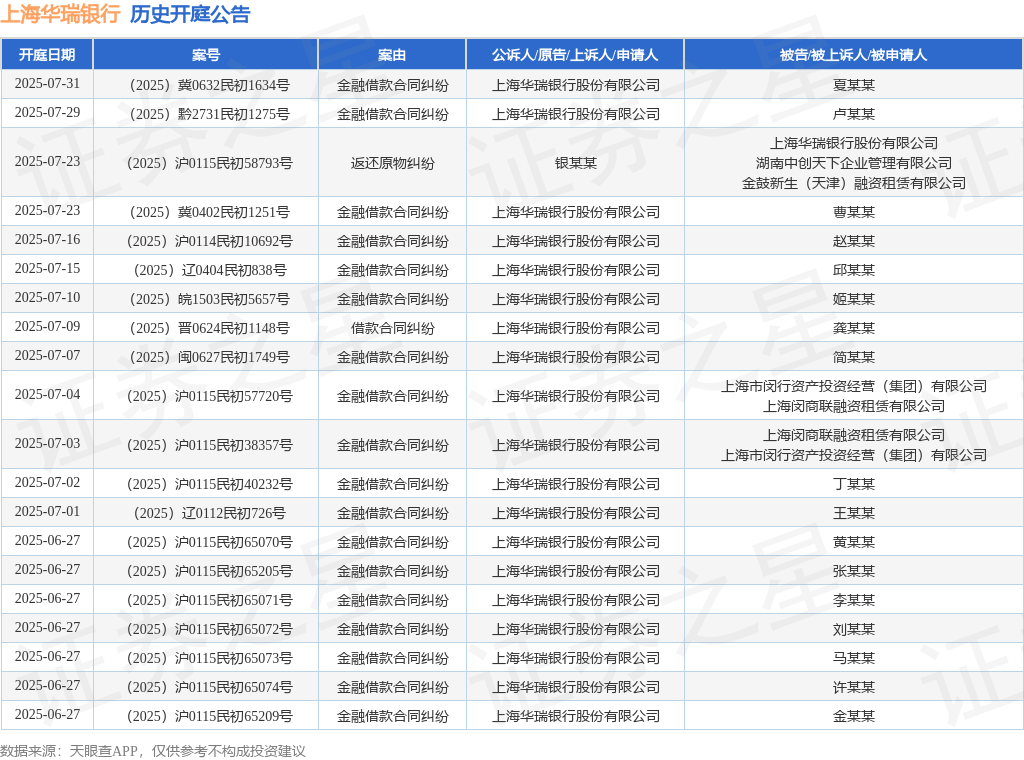
Task: Click the 数据来源 天眼查APP footer note
Action: coord(153,751)
